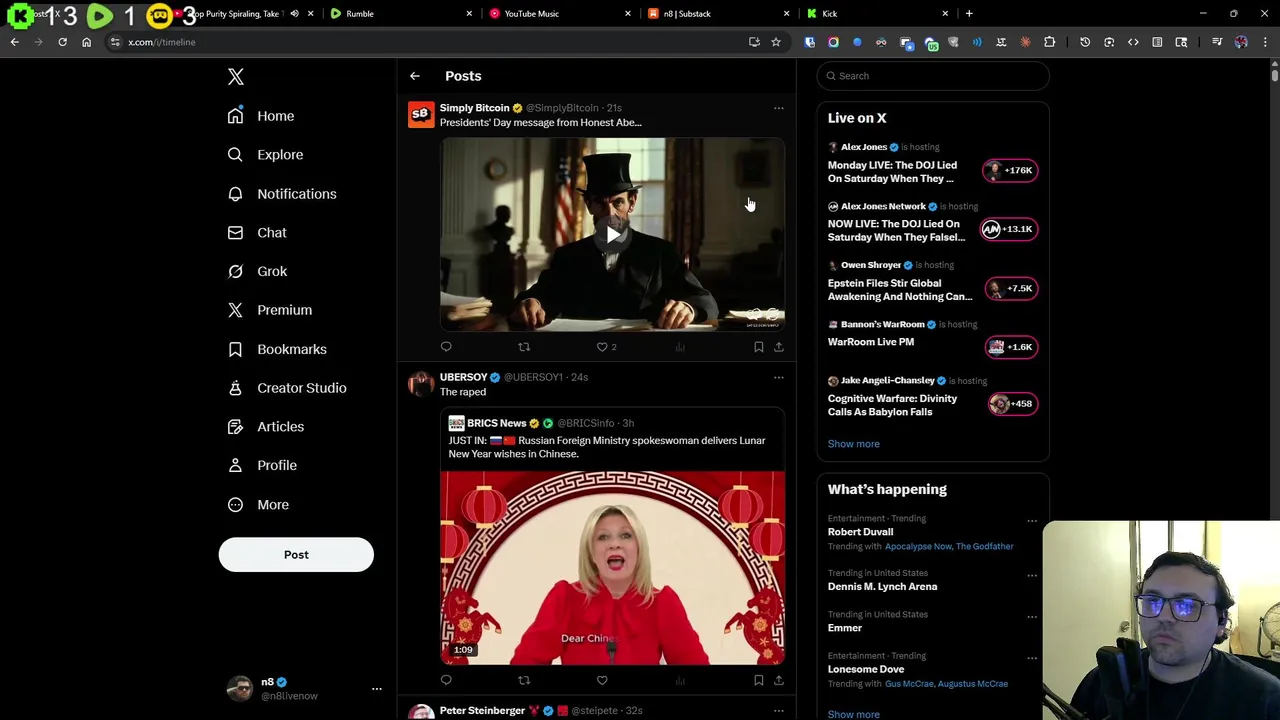
Task: Open the browser profile avatar
Action: pos(1241,42)
